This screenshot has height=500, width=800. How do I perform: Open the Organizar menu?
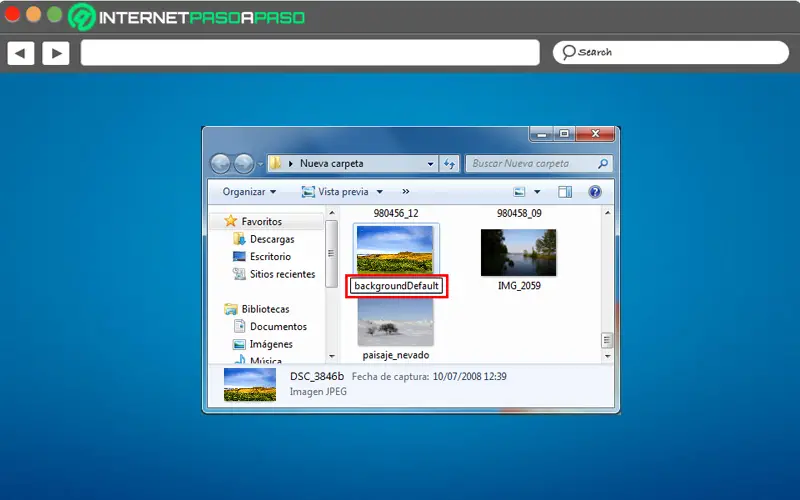[249, 192]
